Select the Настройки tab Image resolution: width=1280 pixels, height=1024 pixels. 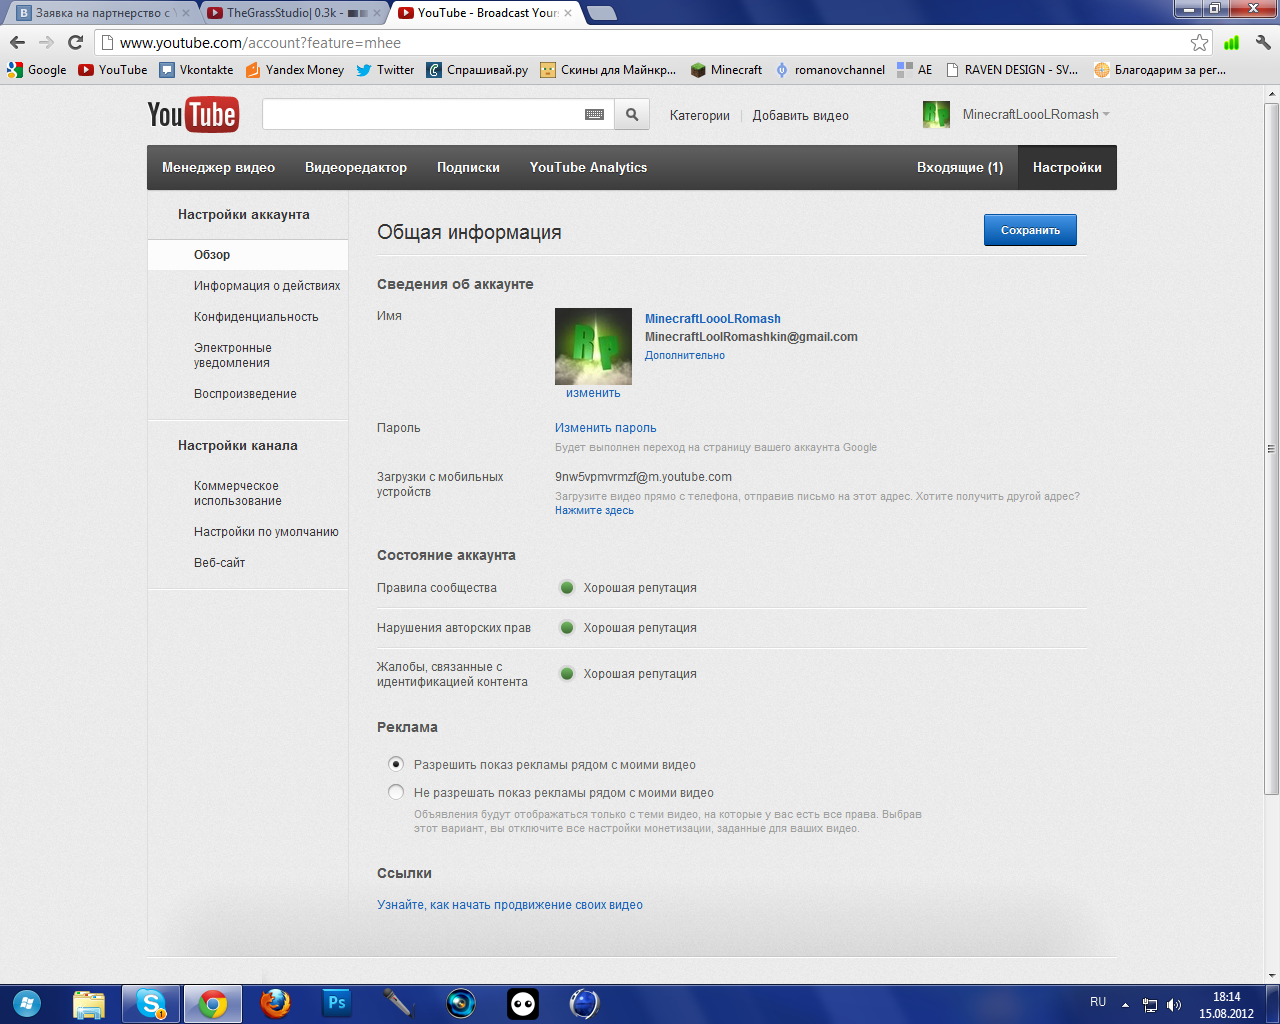tap(1067, 168)
